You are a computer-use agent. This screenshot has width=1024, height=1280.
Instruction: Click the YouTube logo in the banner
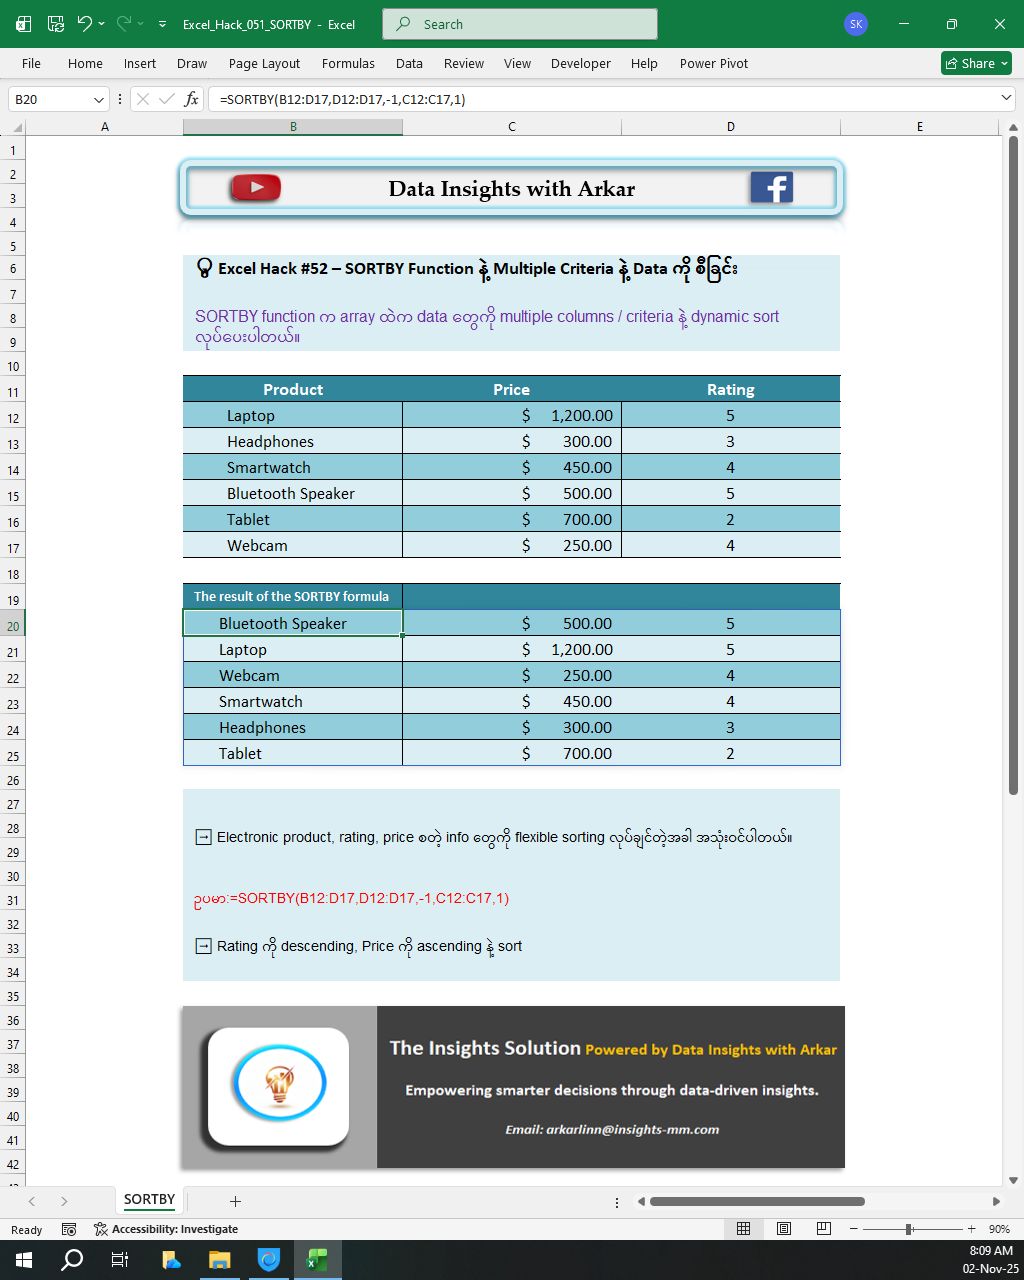[x=256, y=188]
